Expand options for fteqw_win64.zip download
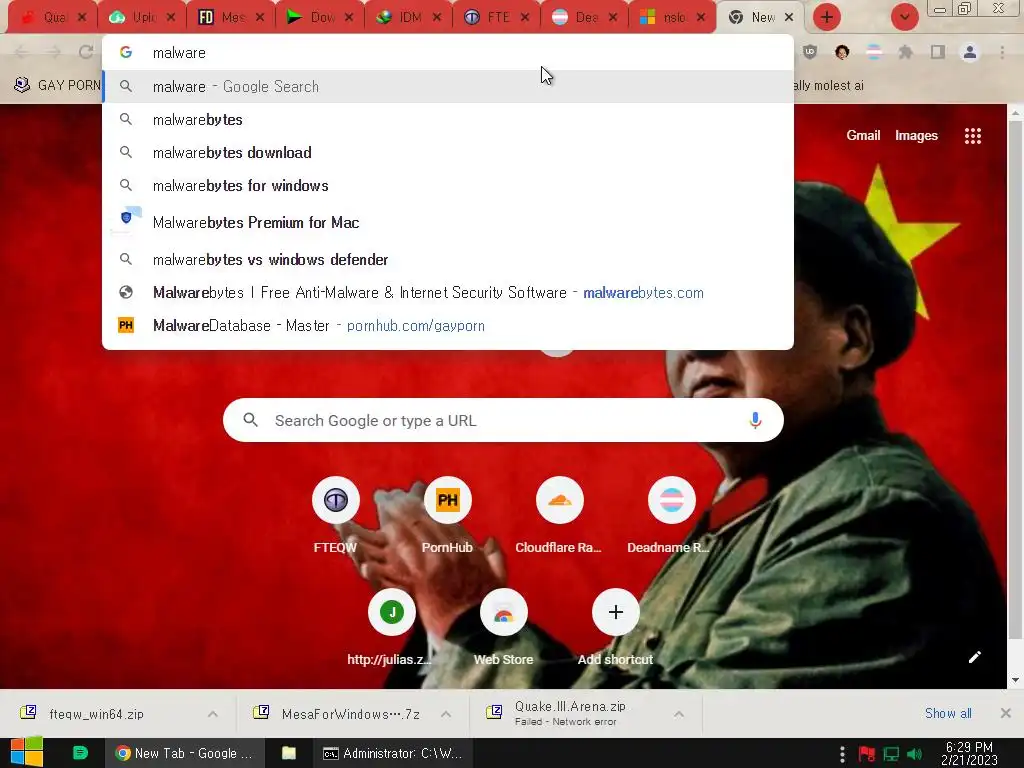 pos(213,714)
